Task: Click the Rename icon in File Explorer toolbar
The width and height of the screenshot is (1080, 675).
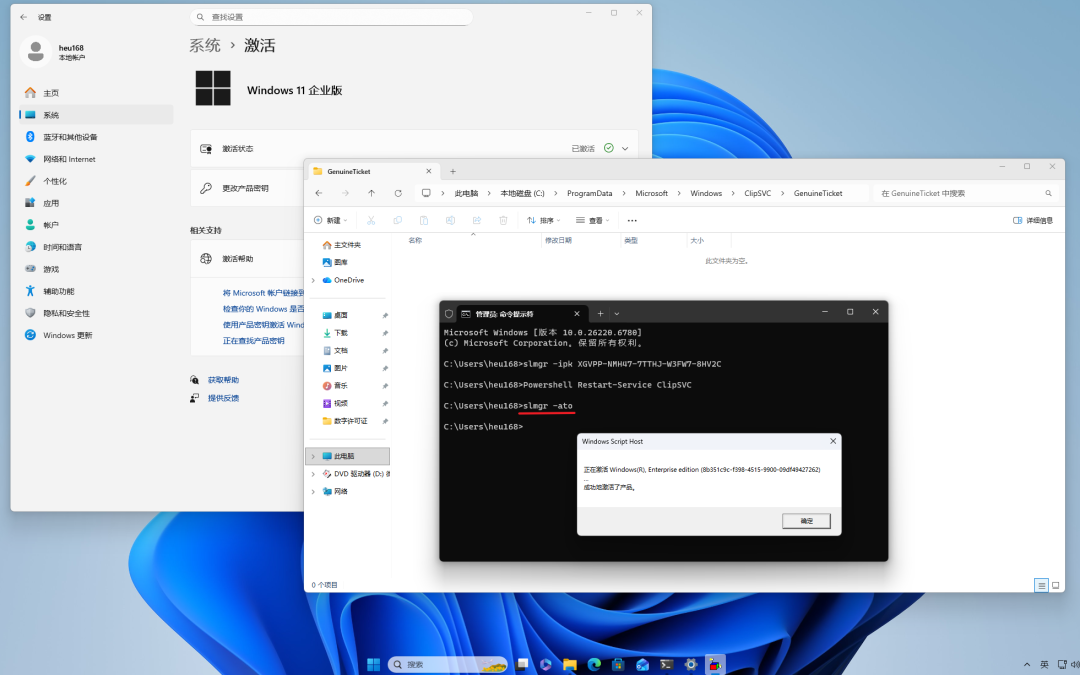Action: (450, 220)
